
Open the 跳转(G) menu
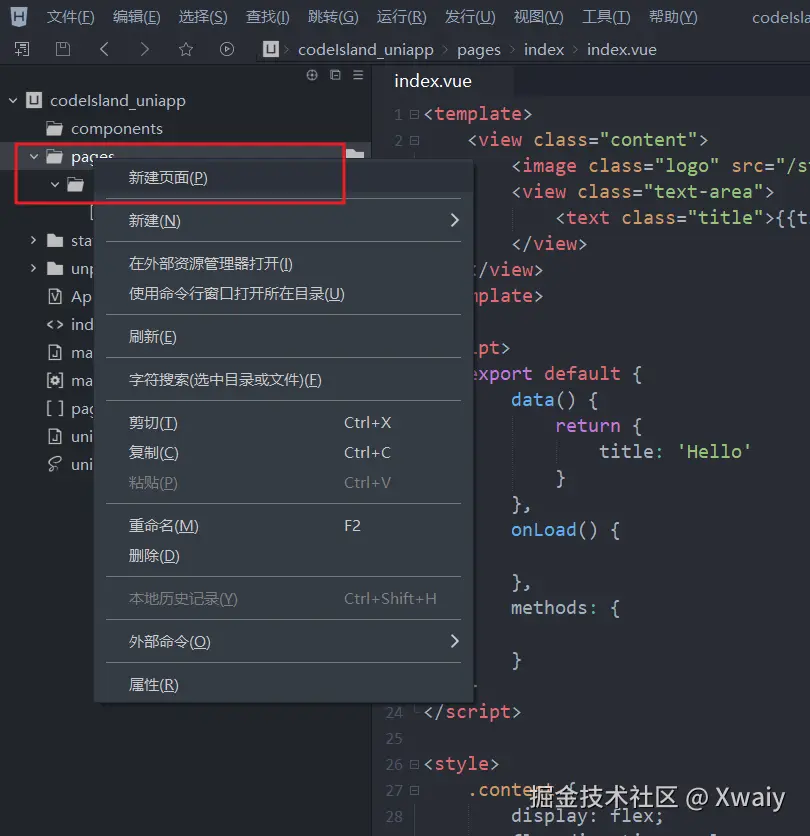click(333, 17)
